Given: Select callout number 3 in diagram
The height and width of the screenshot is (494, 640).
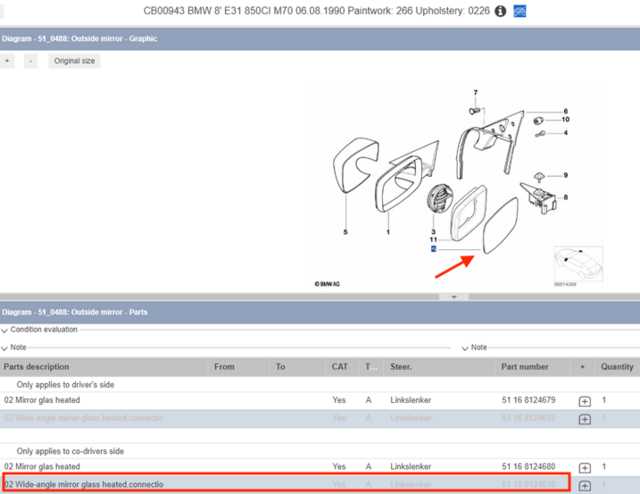Looking at the screenshot, I should click(x=433, y=232).
